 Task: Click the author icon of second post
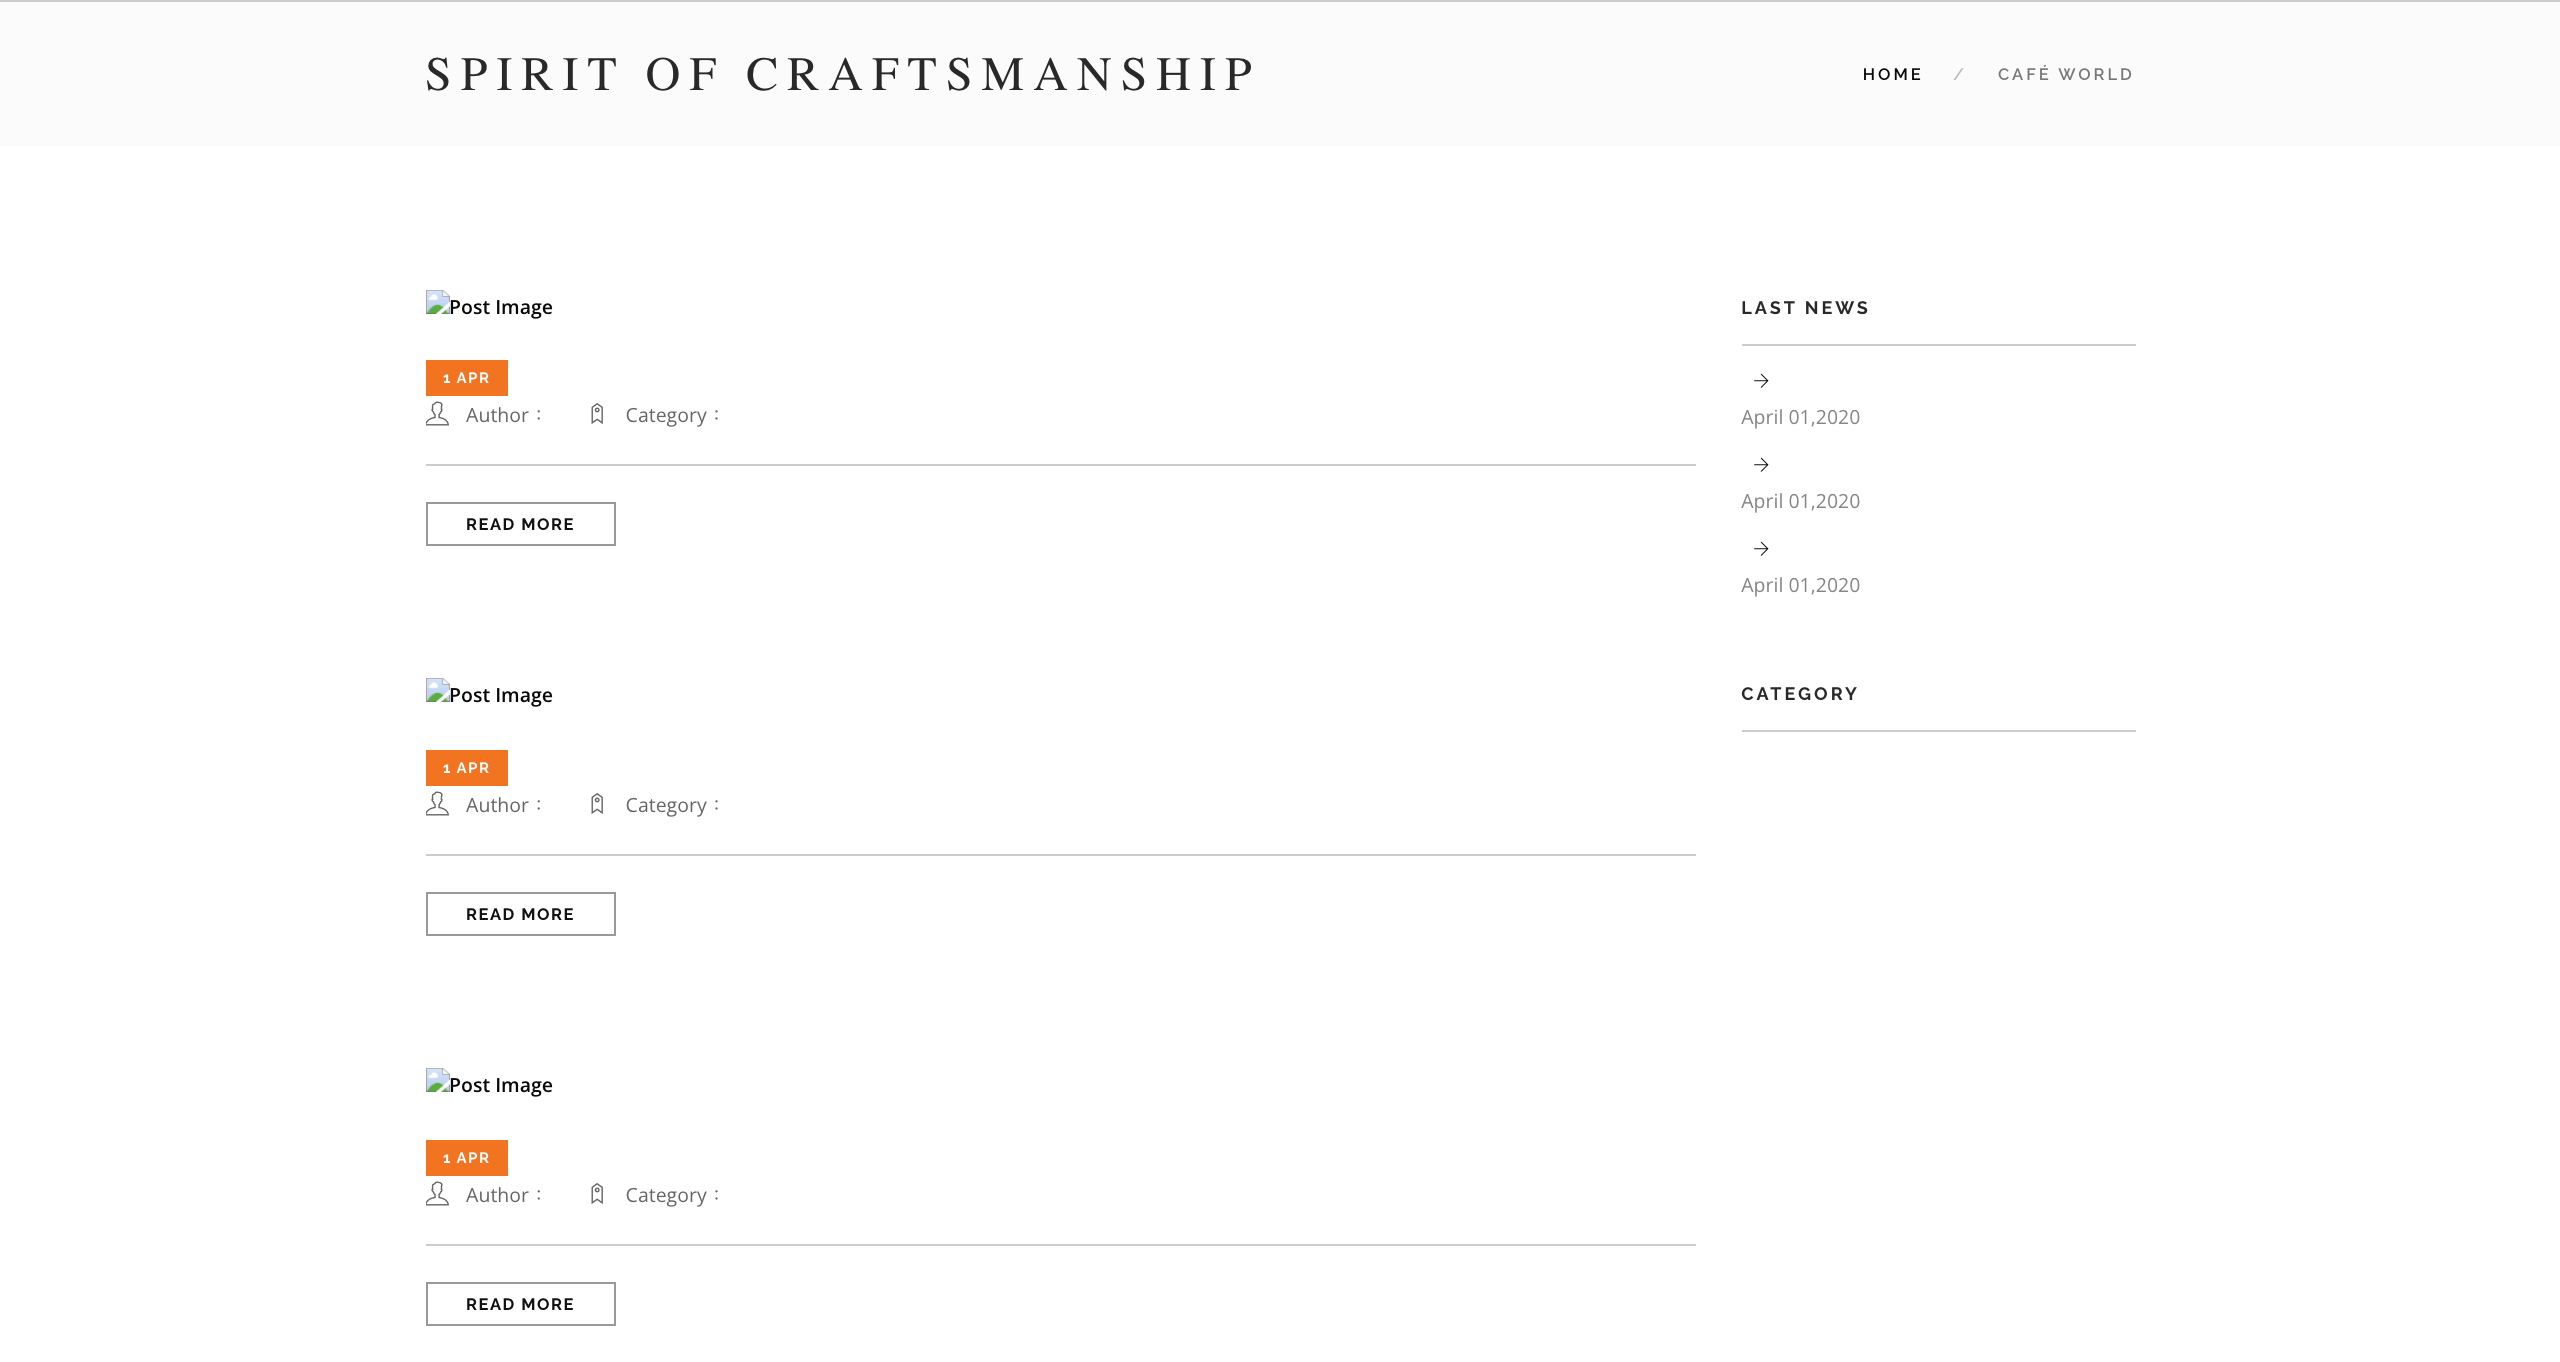click(x=437, y=804)
